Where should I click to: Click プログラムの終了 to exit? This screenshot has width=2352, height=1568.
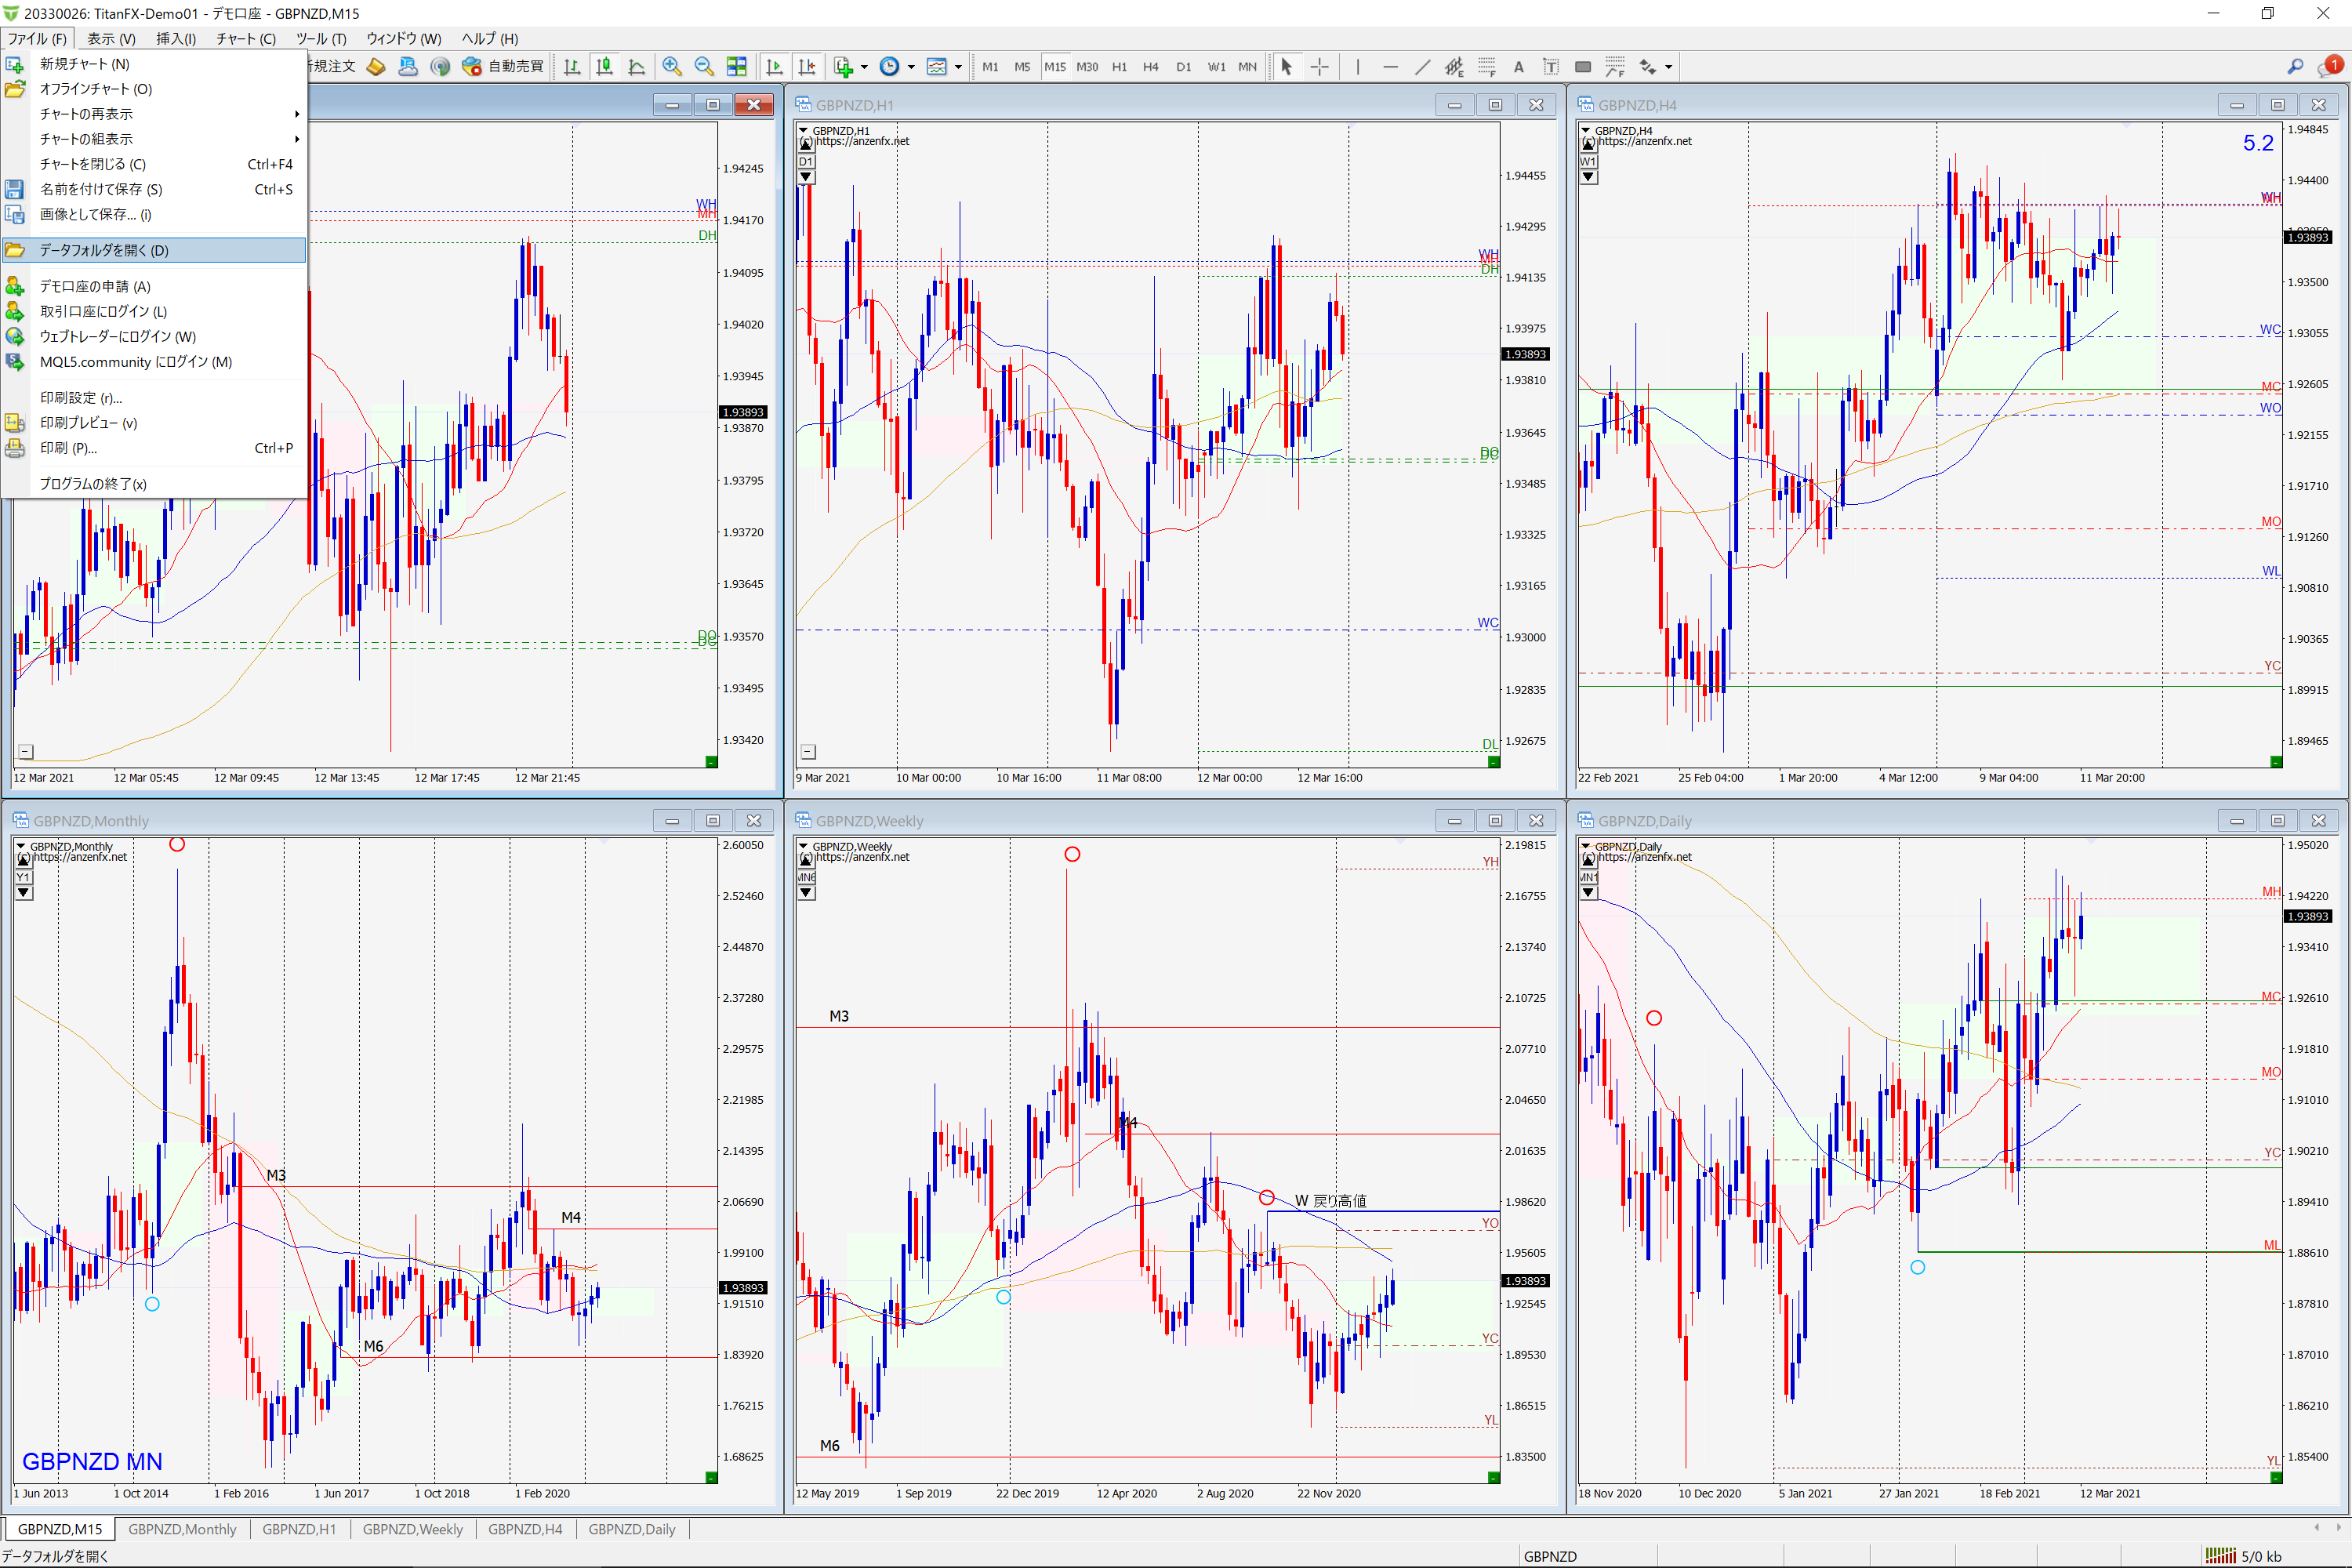(92, 484)
